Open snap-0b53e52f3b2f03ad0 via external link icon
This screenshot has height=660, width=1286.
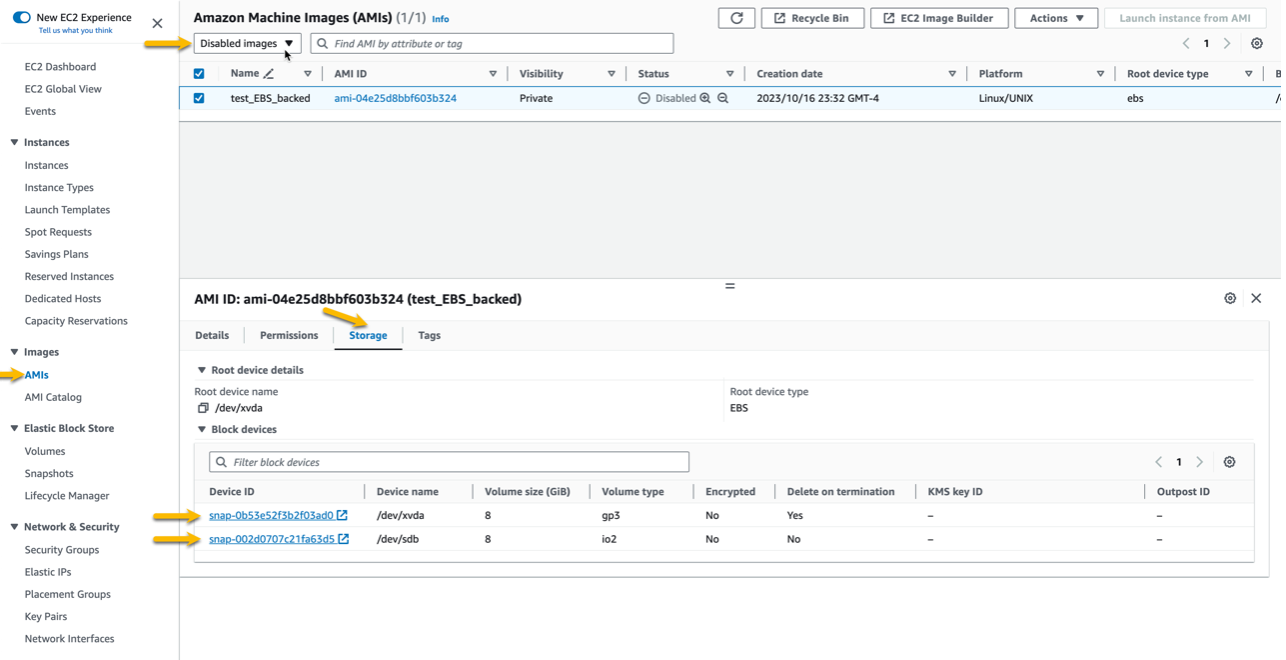click(x=343, y=515)
